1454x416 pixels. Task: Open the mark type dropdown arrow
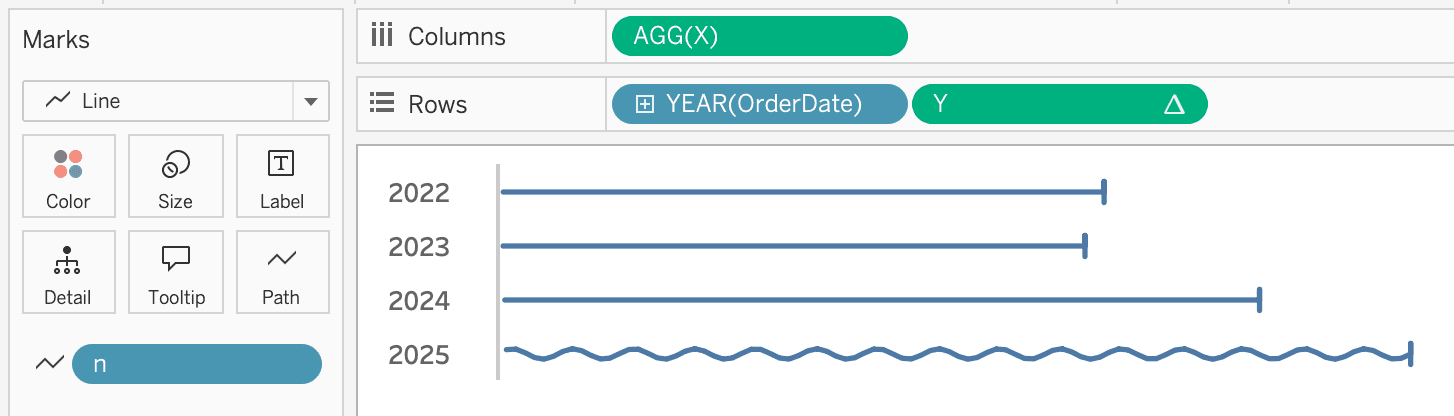pos(310,101)
